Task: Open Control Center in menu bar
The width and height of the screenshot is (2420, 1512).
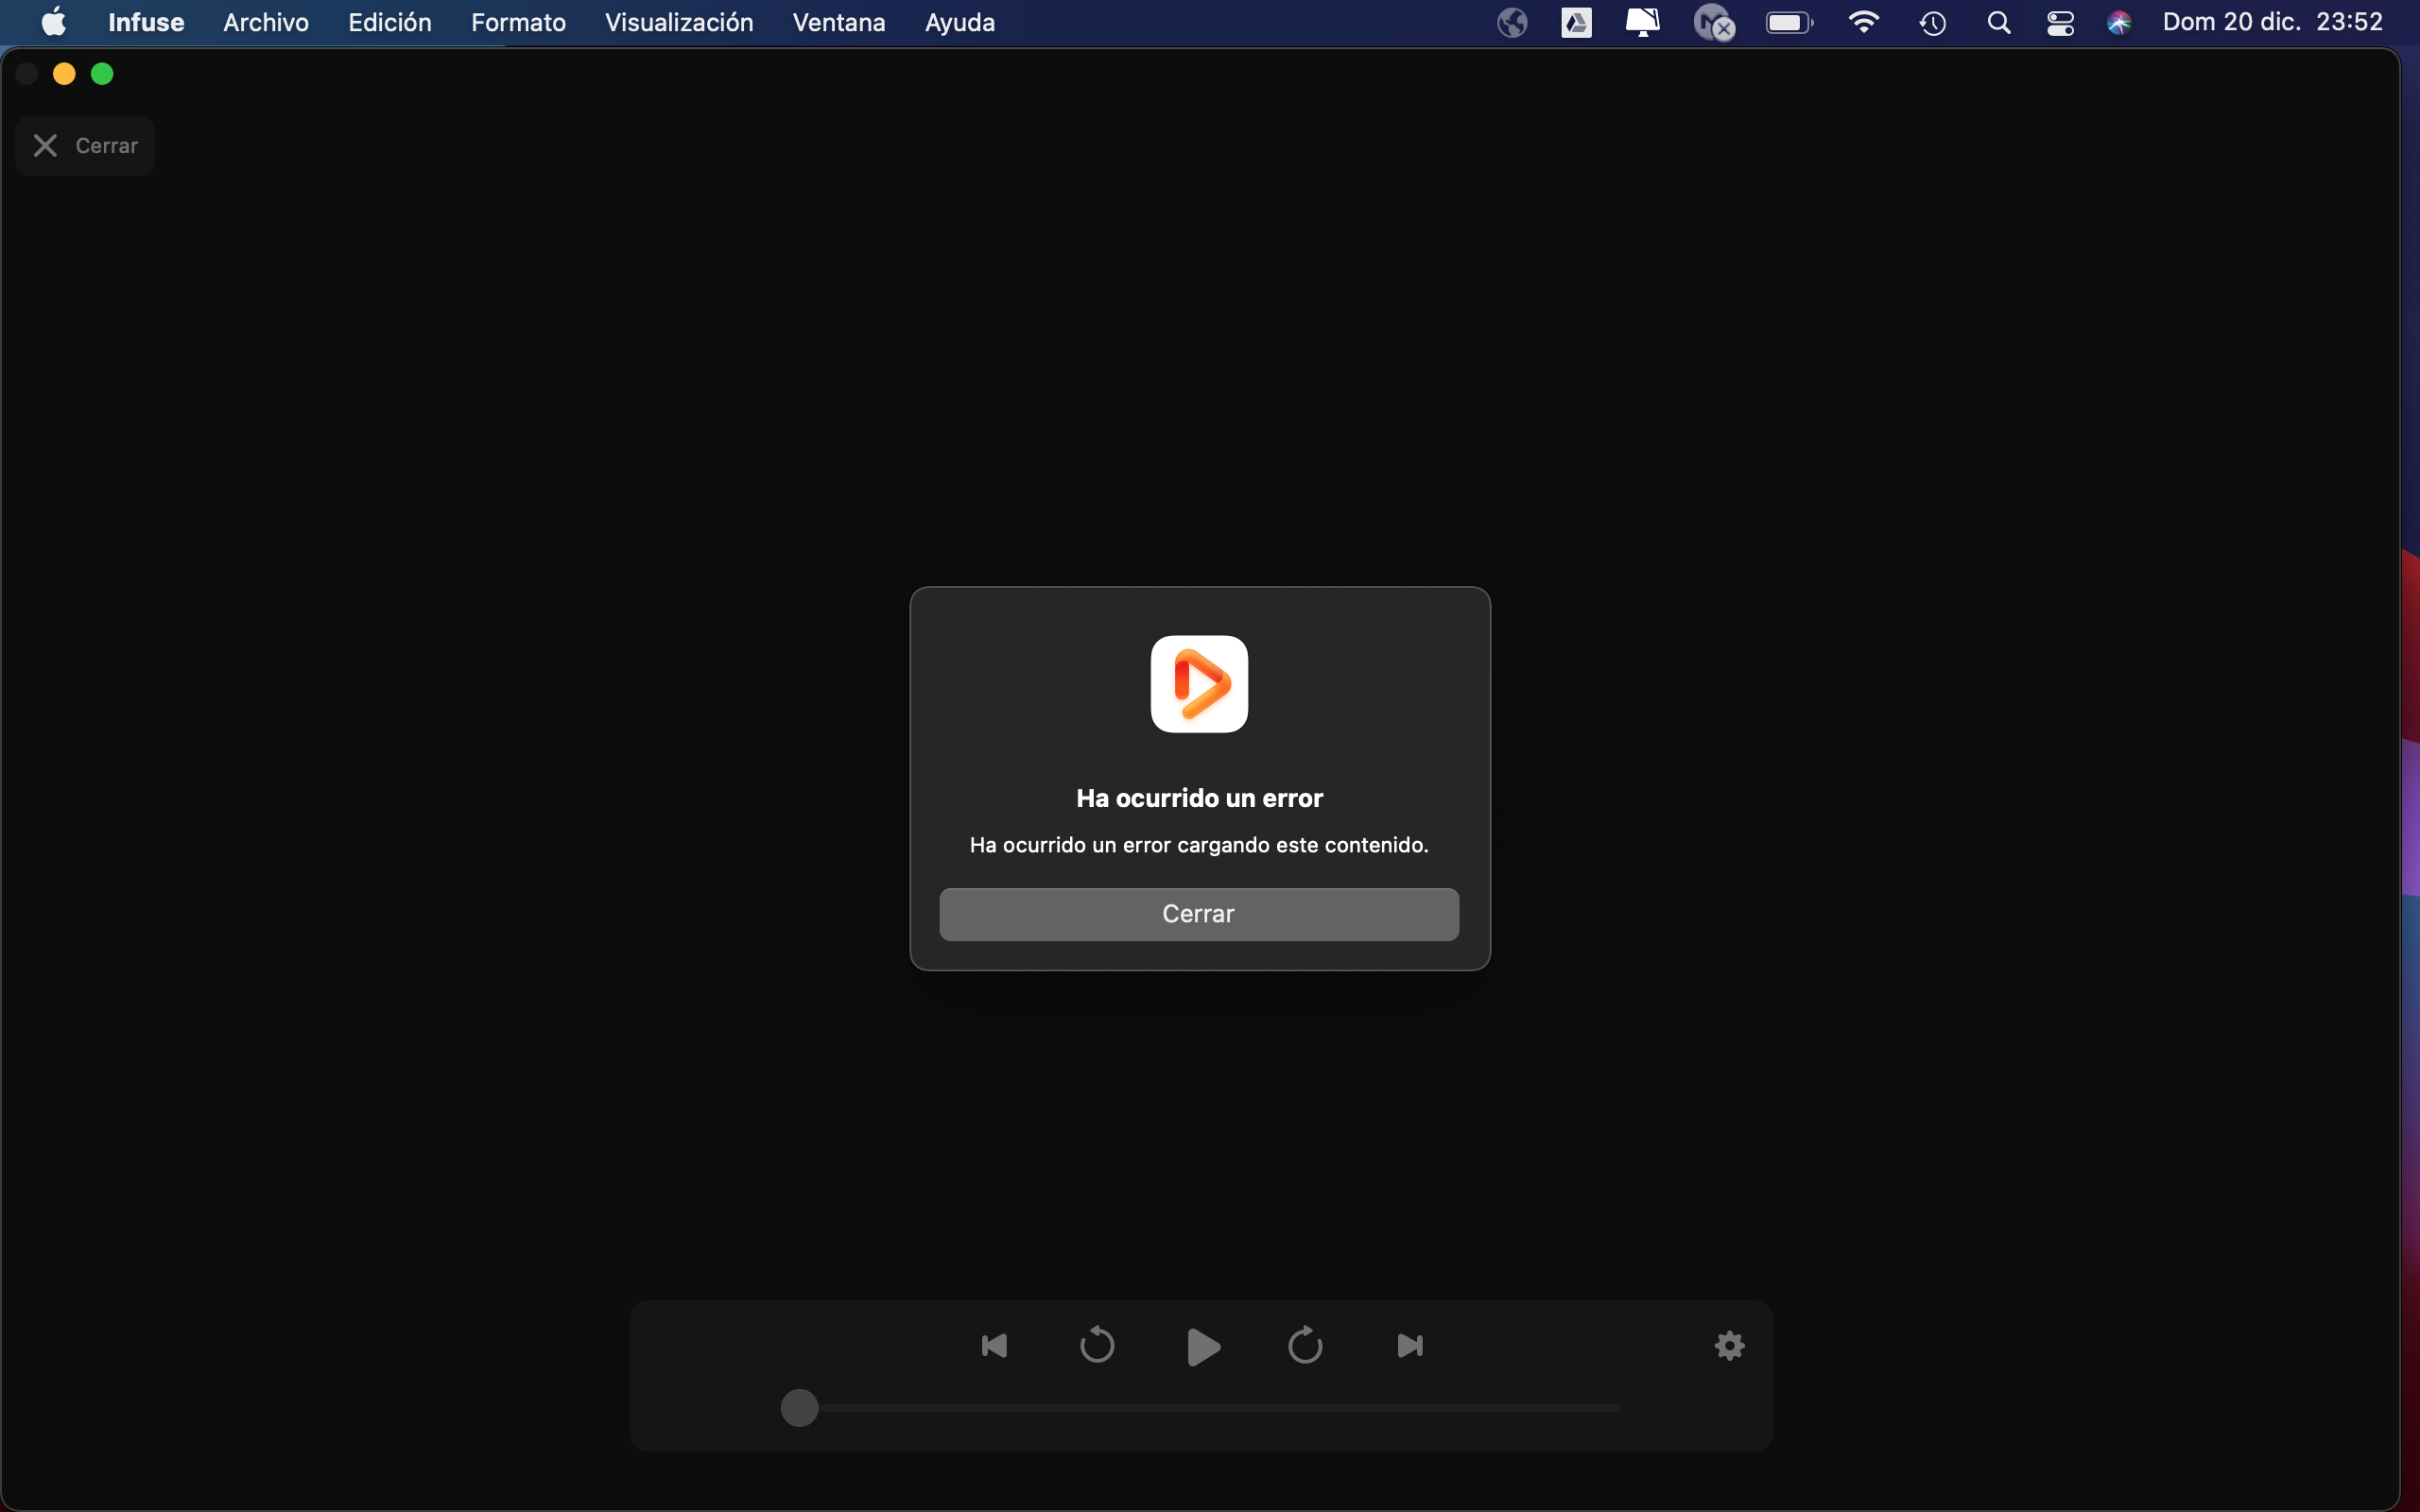Action: pos(2060,22)
